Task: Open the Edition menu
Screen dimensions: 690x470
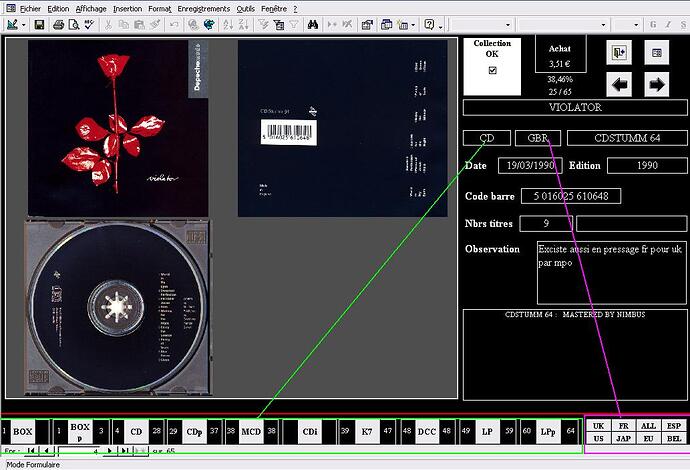Action: 58,9
